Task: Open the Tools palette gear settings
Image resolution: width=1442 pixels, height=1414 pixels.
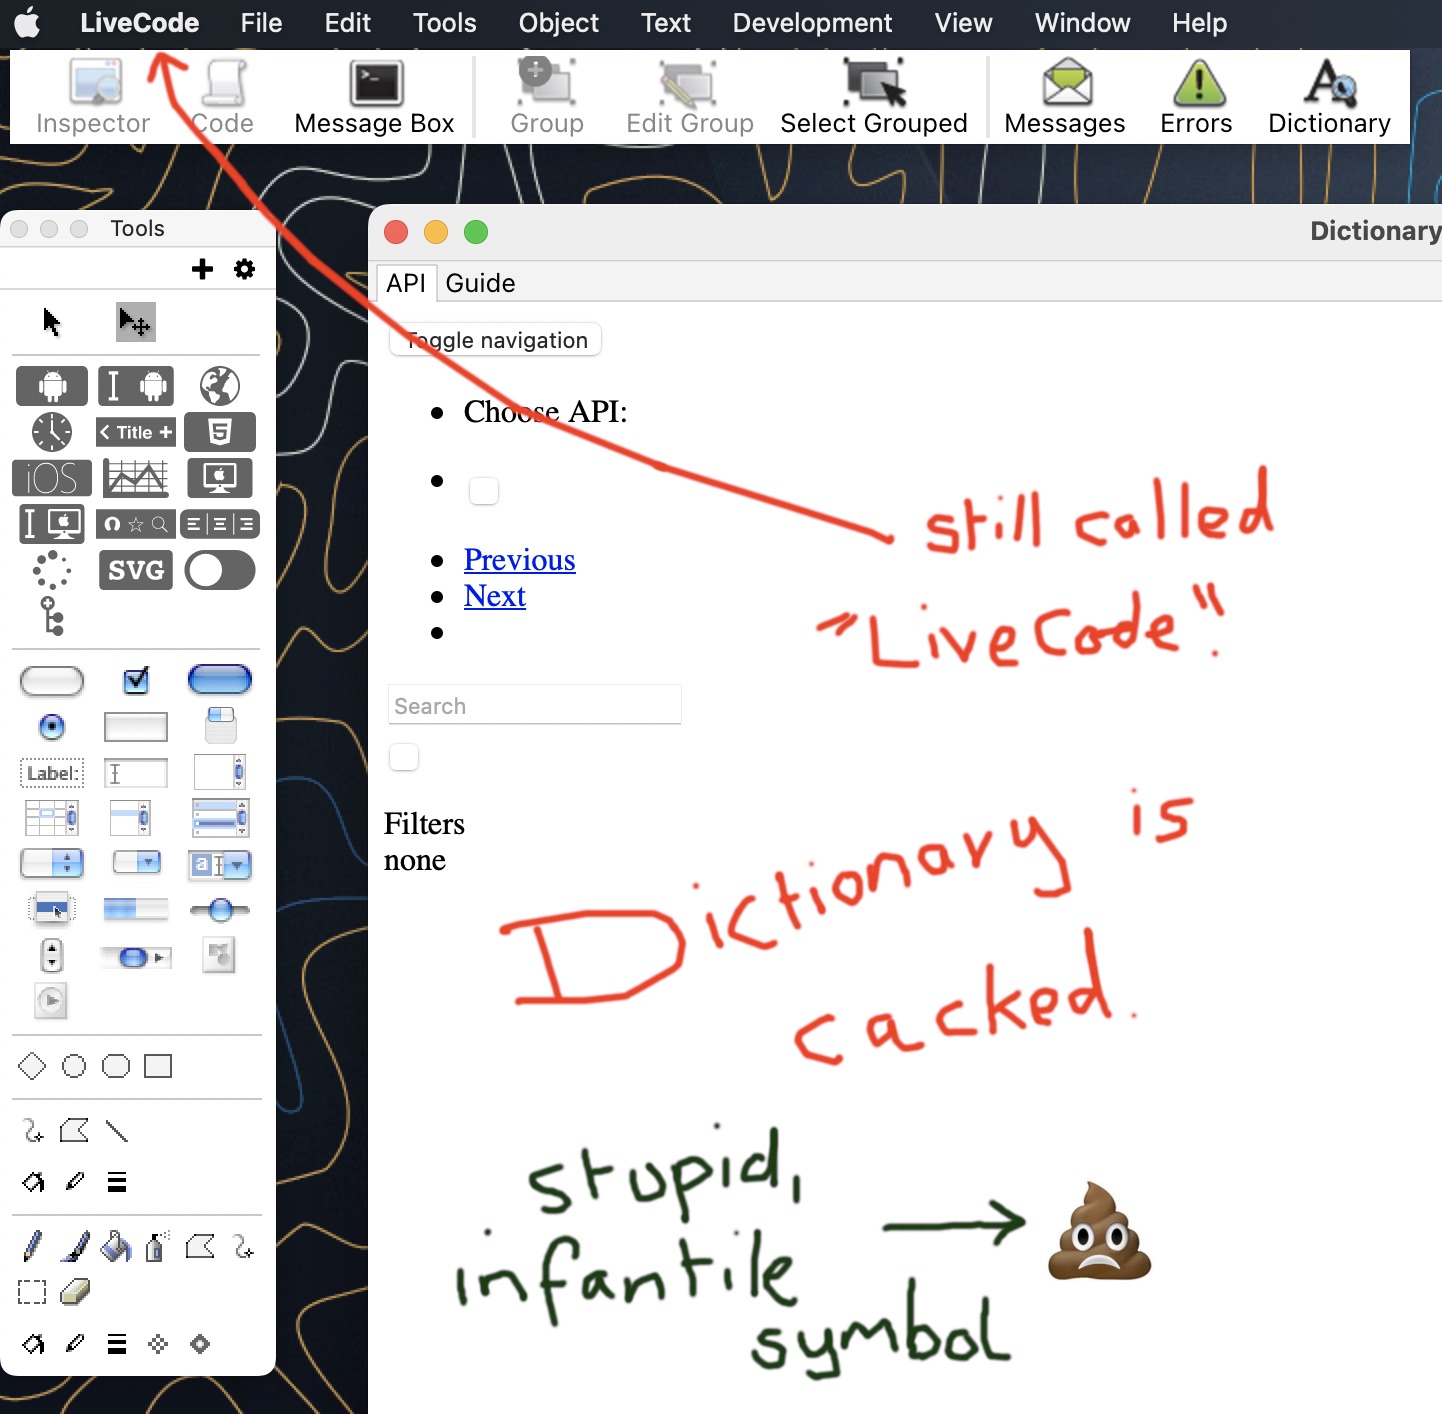Action: pyautogui.click(x=244, y=269)
